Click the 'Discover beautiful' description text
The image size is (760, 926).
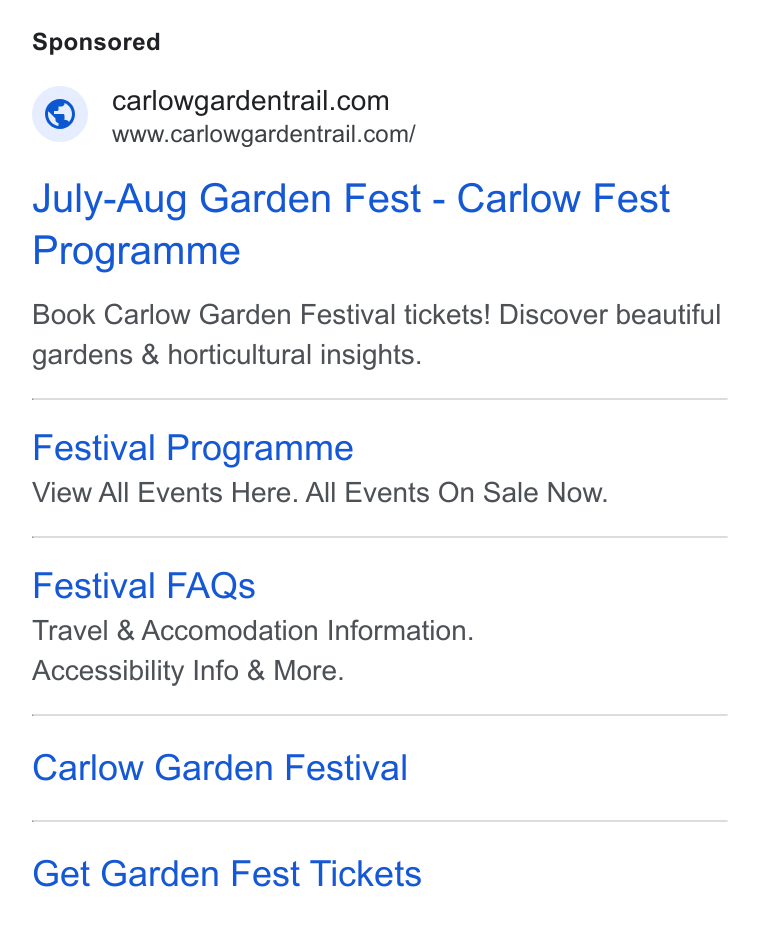pyautogui.click(x=609, y=315)
